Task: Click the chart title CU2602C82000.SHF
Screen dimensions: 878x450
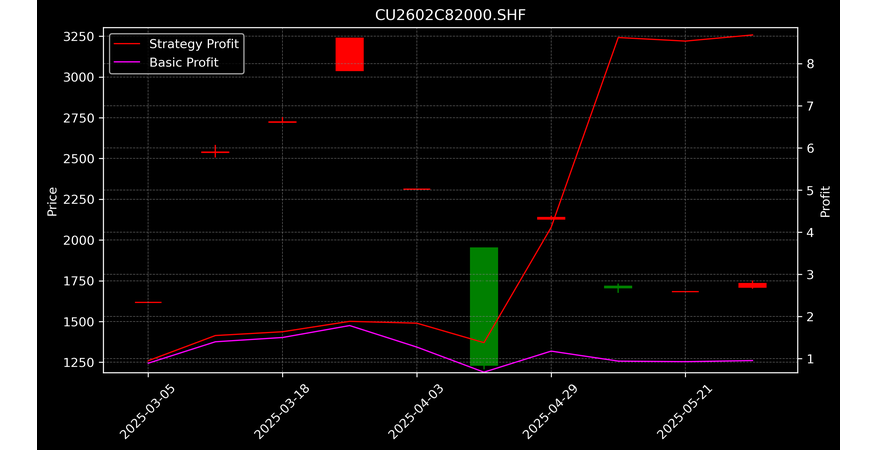Action: (450, 15)
